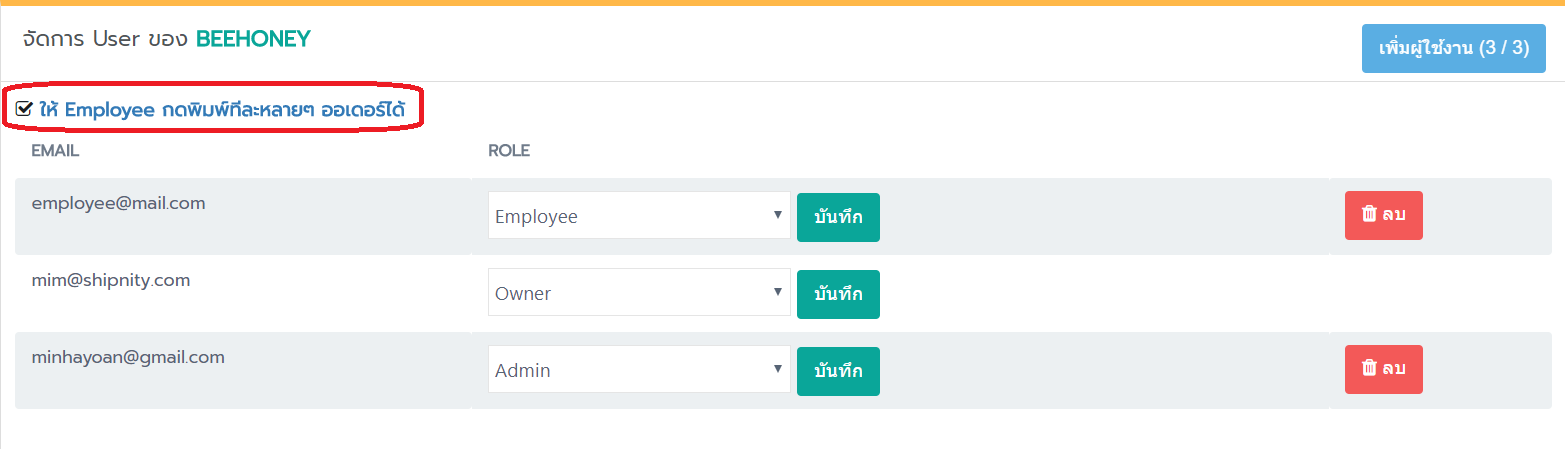1565x449 pixels.
Task: Delete user minhayoan@gmail.com with ลบ button
Action: [x=1383, y=369]
